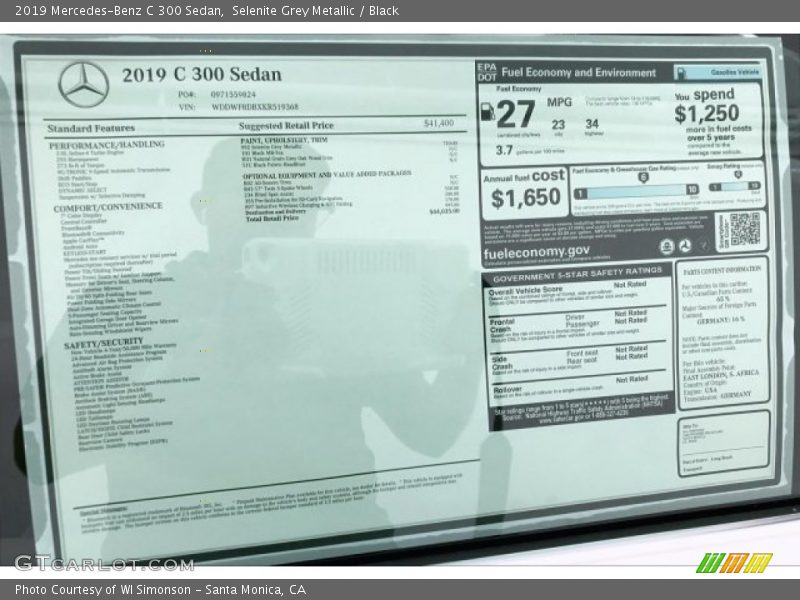Click 'GOVERNMENT 5-STAR SAFETY RATINGS' header
Screen dimensions: 800x600
[577, 274]
